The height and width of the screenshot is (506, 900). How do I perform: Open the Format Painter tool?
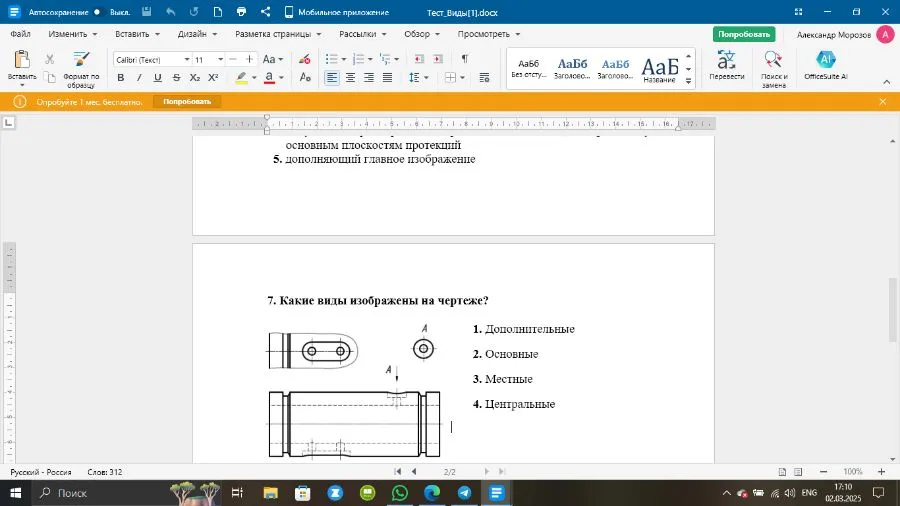point(80,68)
